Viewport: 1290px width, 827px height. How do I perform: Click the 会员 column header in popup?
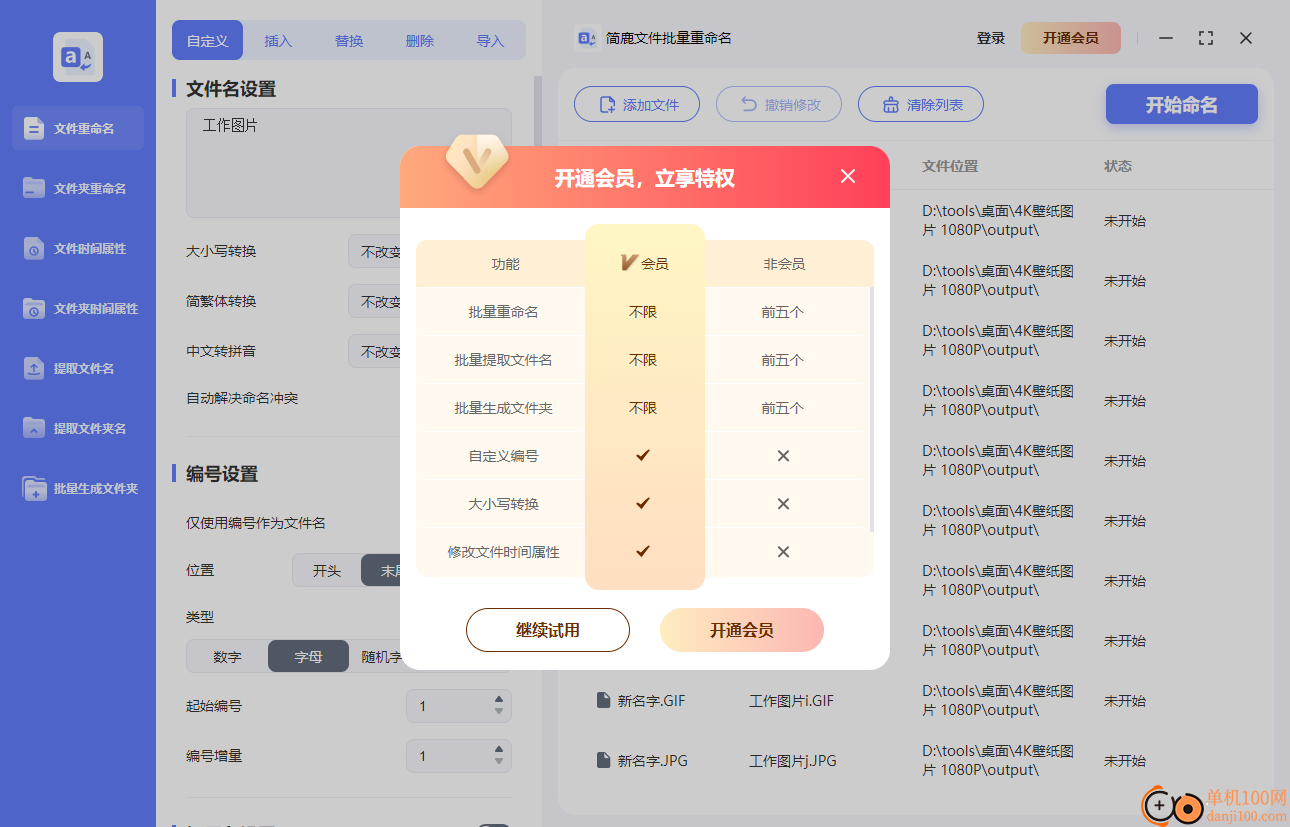coord(644,264)
